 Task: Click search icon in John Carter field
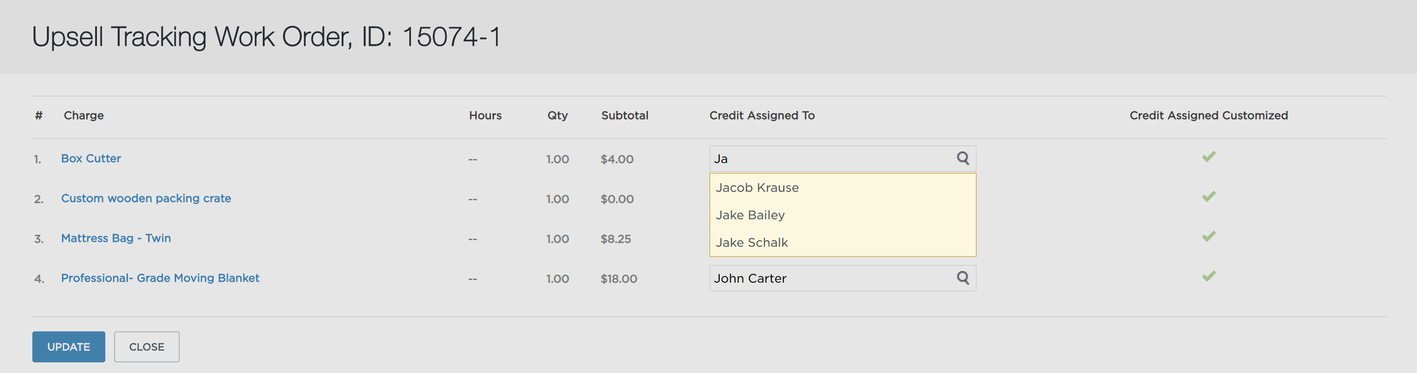pos(963,278)
